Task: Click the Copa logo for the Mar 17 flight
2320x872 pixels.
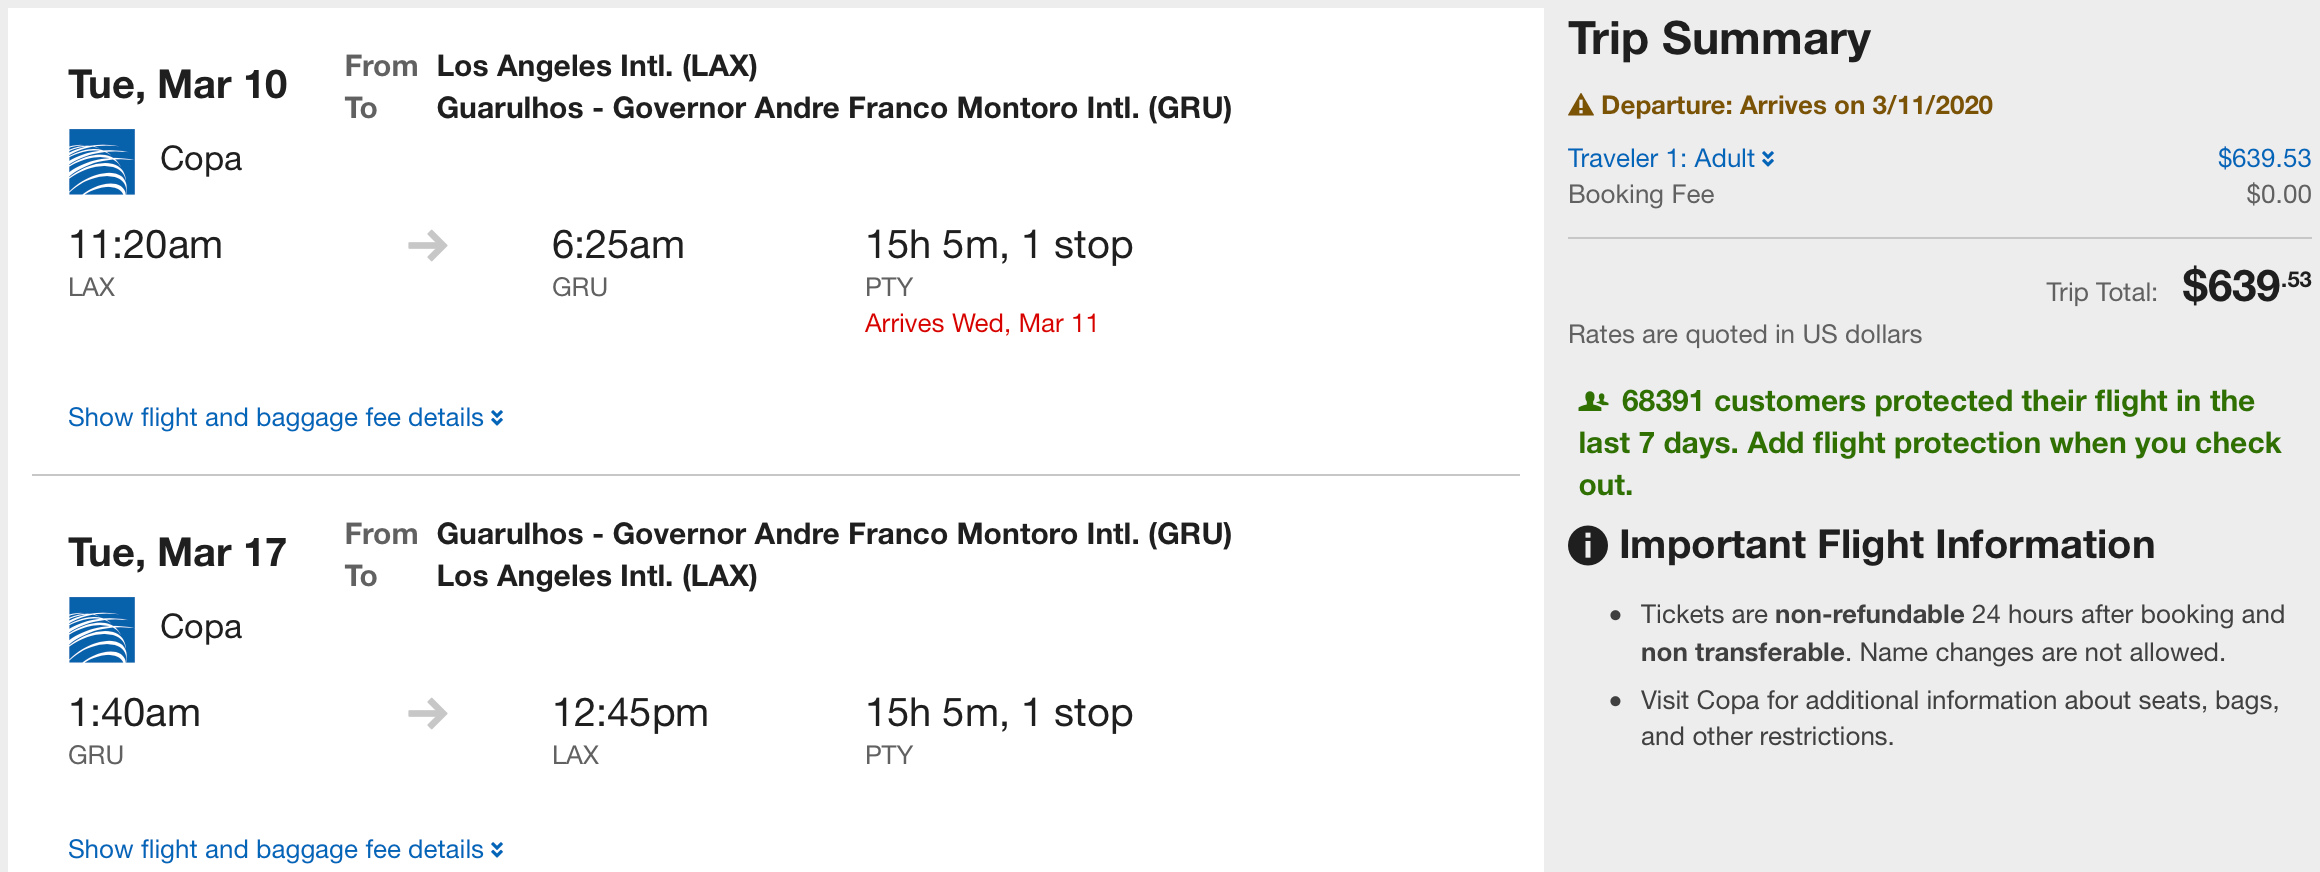Action: [x=101, y=630]
